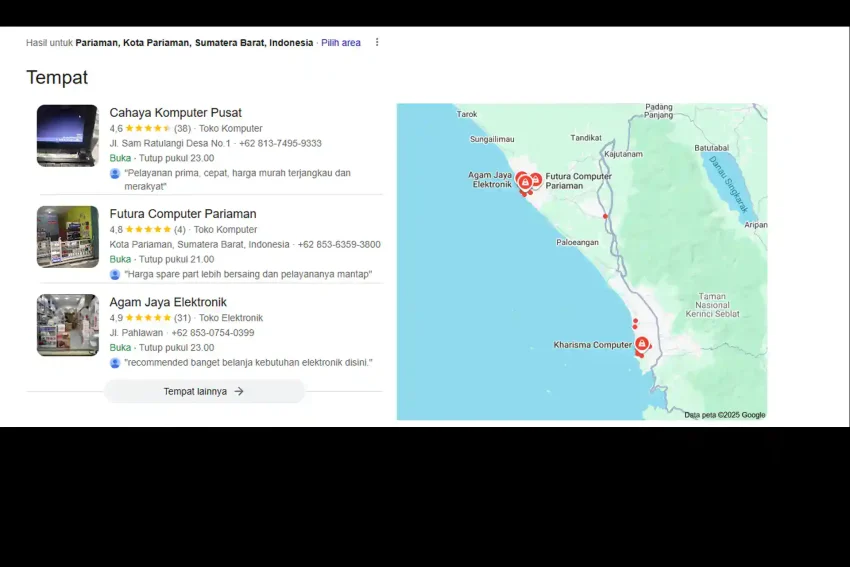Click phone number +62 853-0754-0399

click(x=212, y=333)
